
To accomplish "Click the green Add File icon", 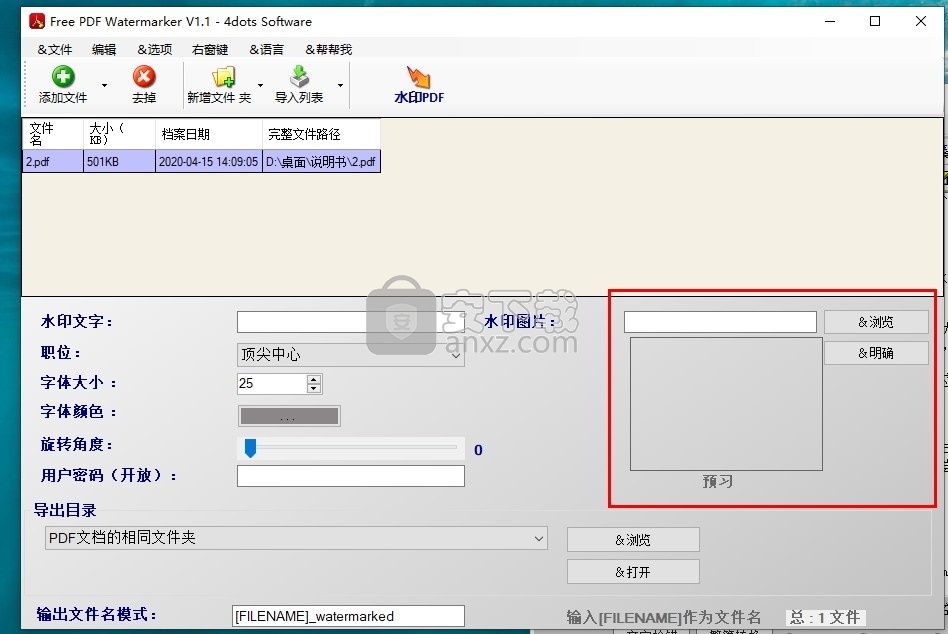I will pos(63,78).
